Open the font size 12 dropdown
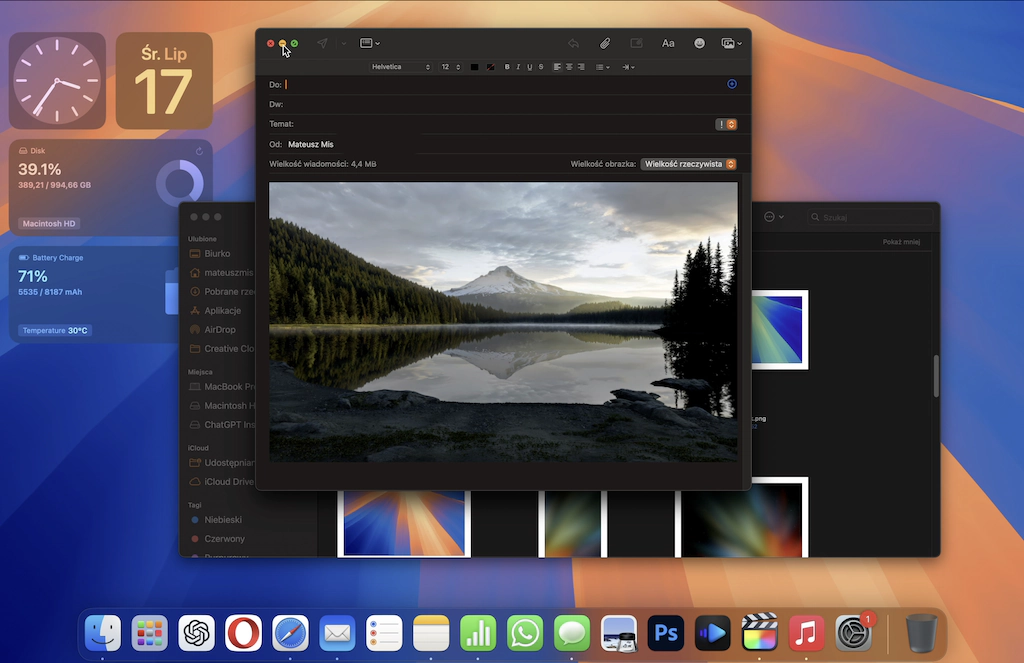The width and height of the screenshot is (1024, 663). [x=451, y=67]
